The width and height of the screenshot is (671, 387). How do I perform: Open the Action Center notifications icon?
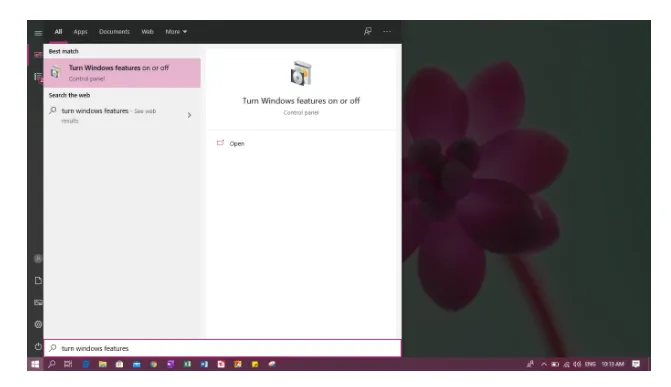tap(636, 364)
